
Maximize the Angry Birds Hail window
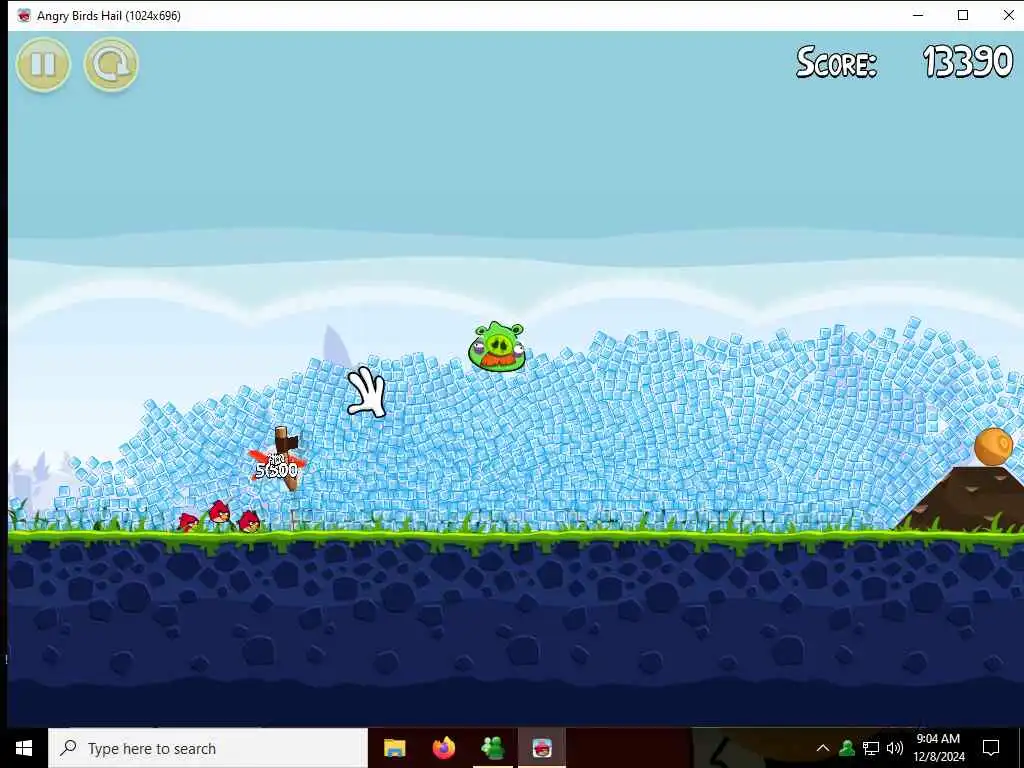tap(963, 15)
